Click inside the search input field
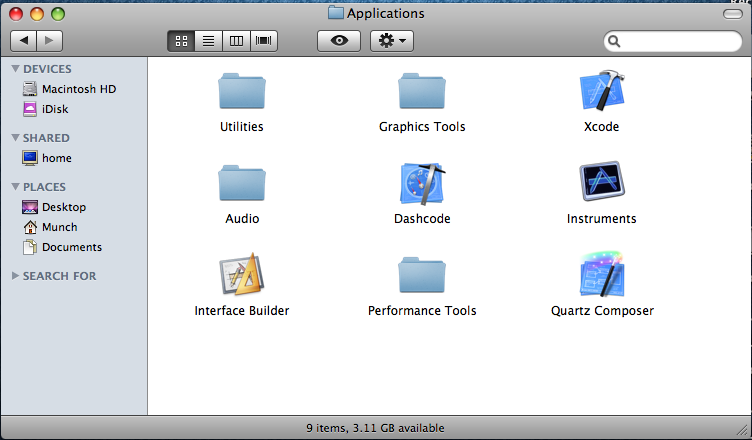 673,41
